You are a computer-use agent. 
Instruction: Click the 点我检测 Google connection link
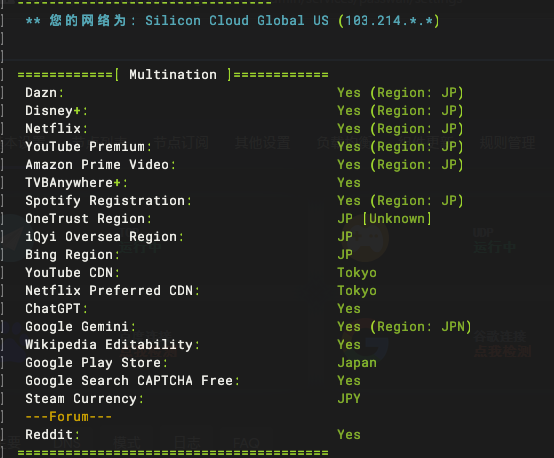point(502,351)
